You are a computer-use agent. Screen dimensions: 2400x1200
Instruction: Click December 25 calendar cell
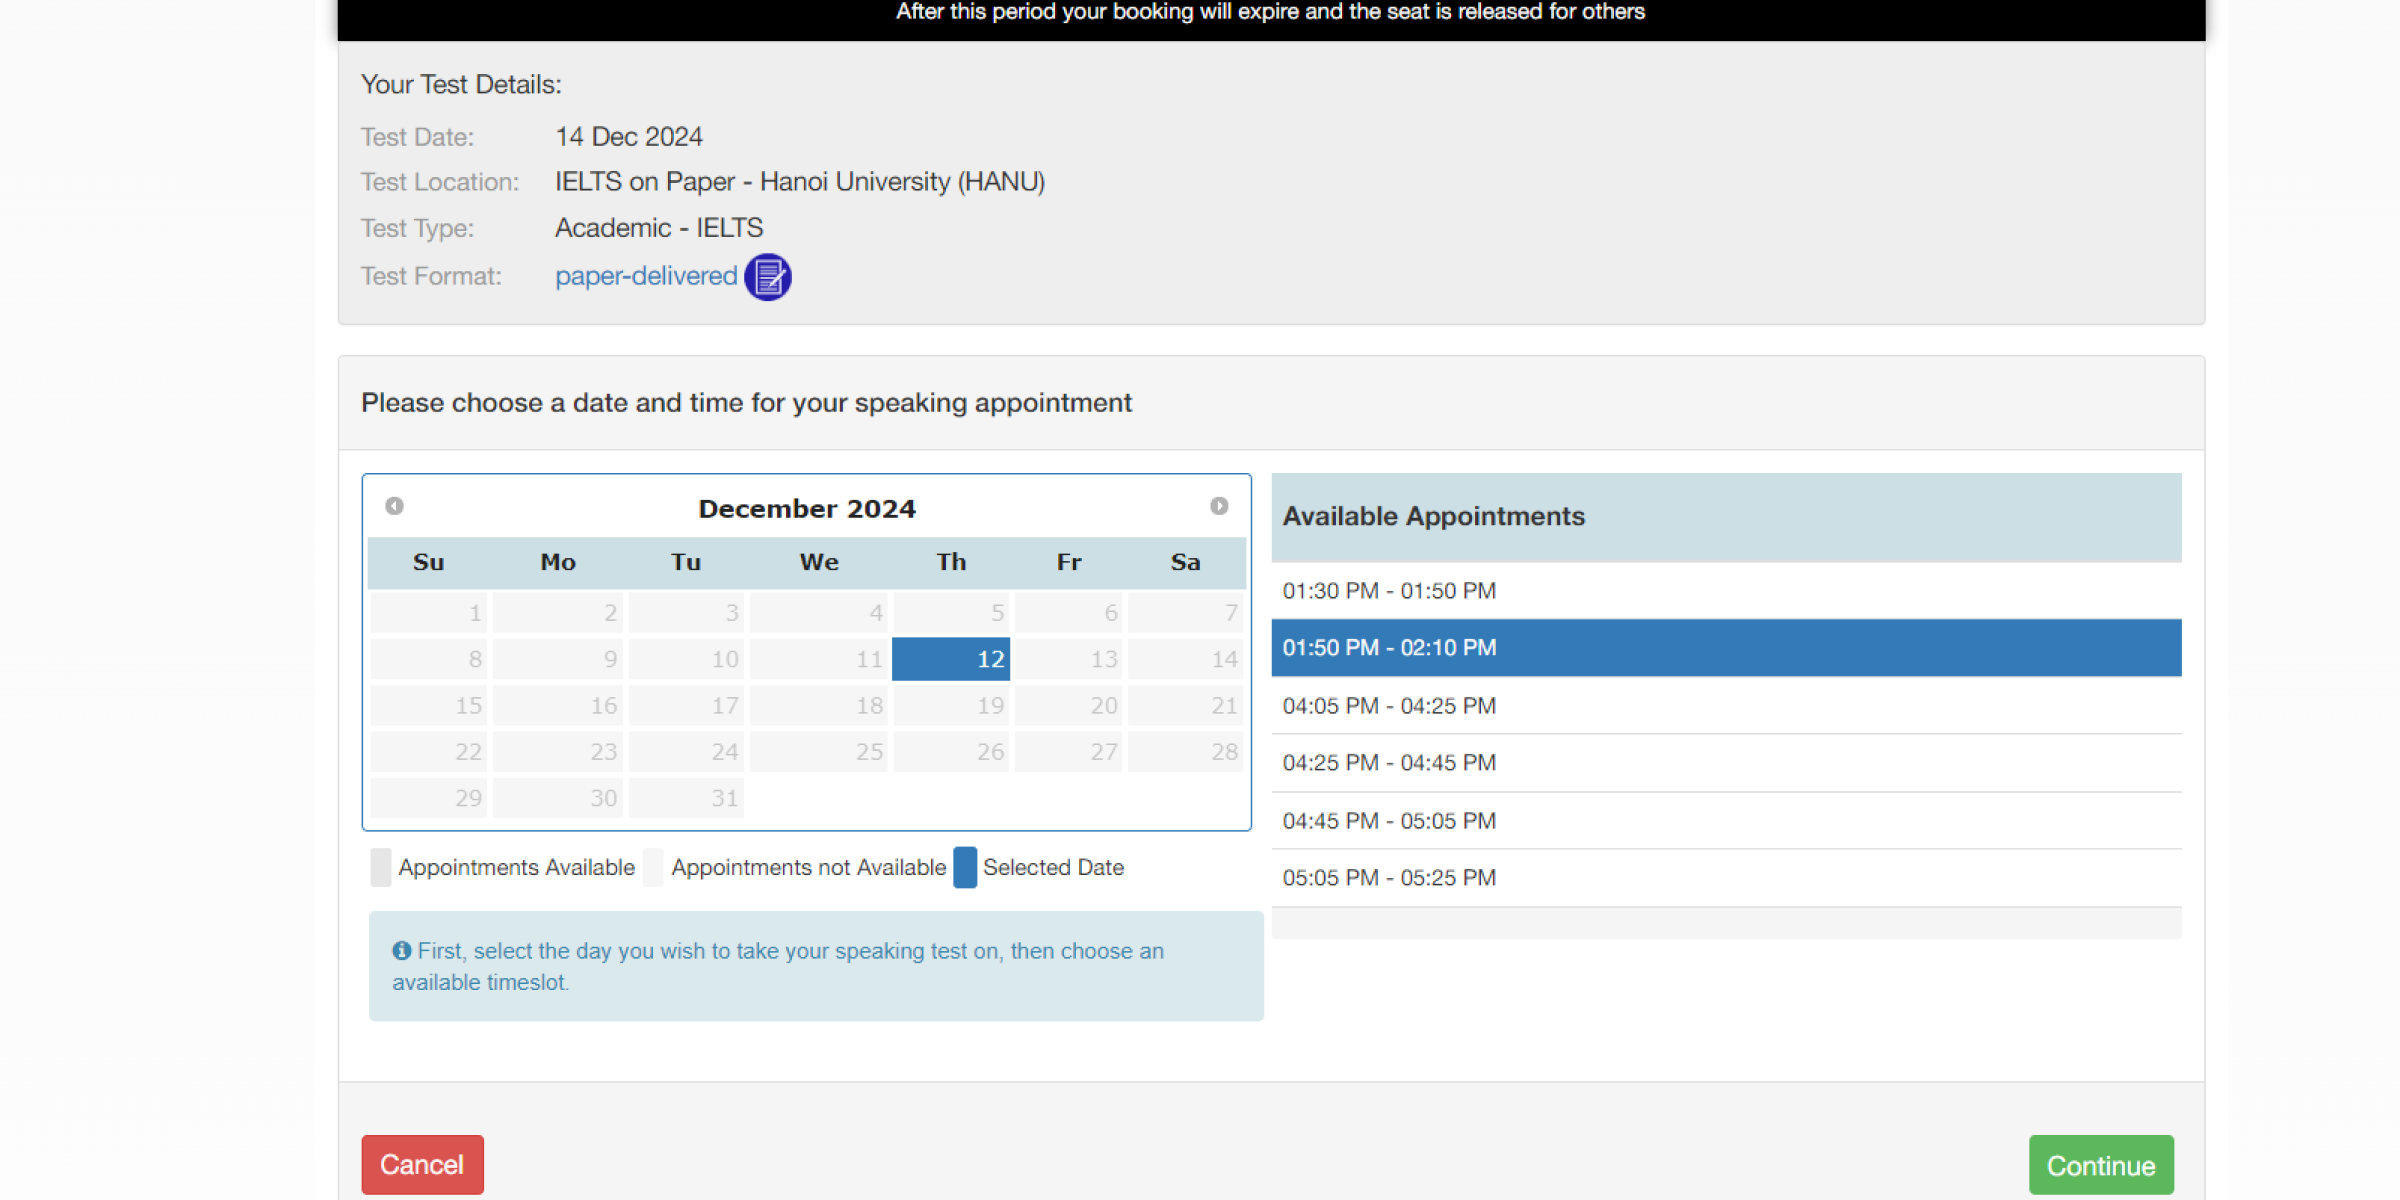point(819,751)
